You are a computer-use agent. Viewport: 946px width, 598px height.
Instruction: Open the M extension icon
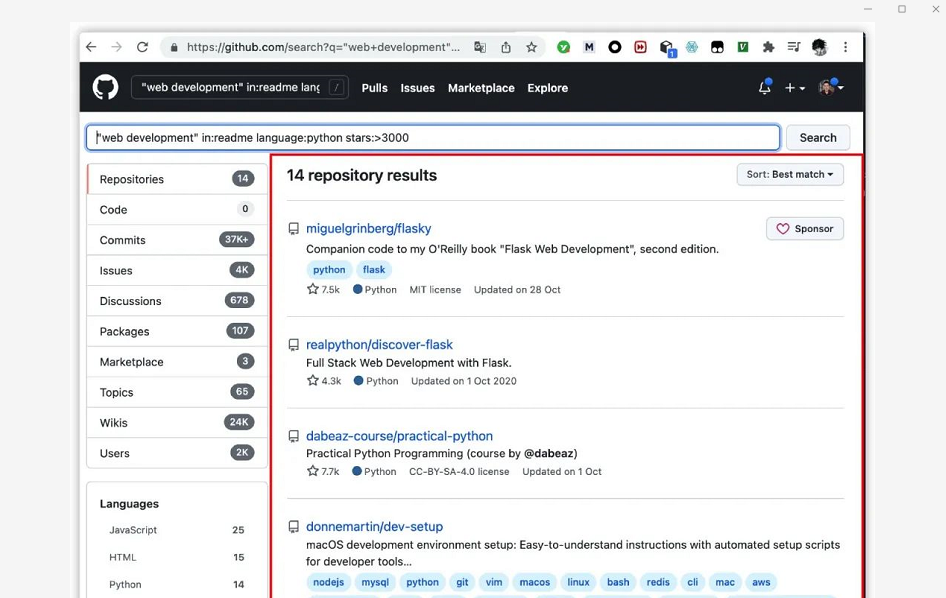tap(589, 47)
